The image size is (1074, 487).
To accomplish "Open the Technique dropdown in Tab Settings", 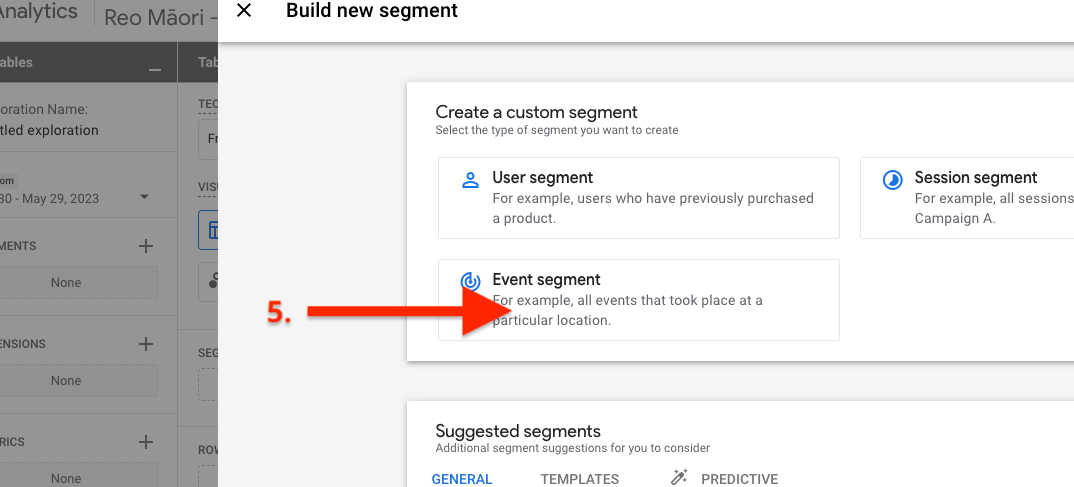I will 208,139.
